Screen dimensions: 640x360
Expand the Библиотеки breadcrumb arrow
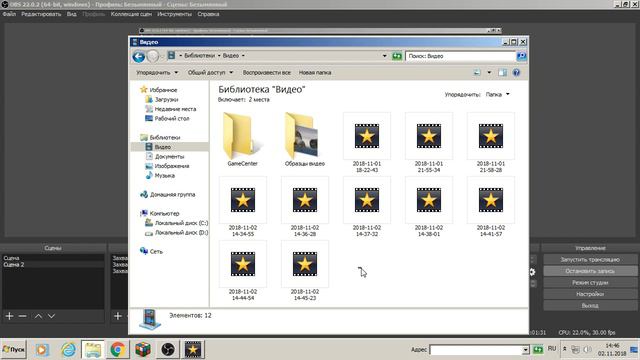pyautogui.click(x=219, y=56)
